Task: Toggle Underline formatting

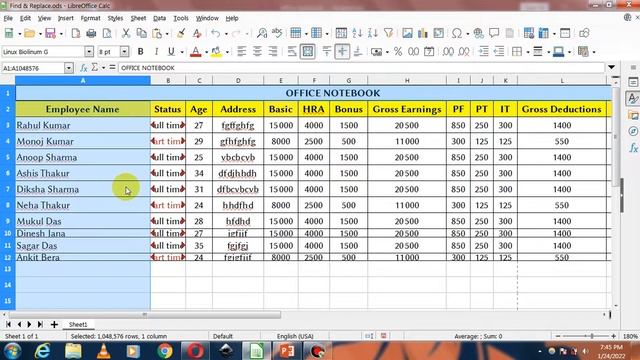Action: (x=171, y=52)
